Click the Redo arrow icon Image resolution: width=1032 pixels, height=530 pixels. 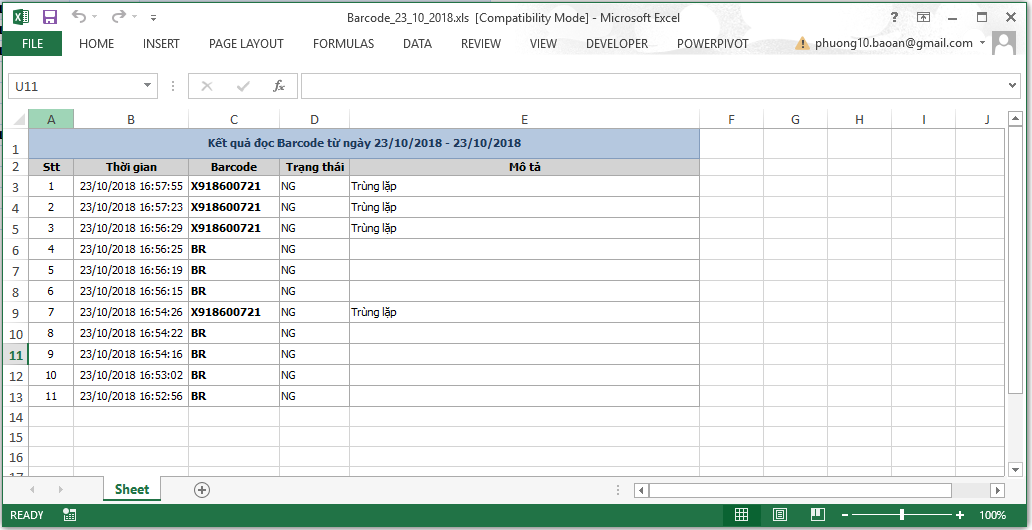(119, 17)
